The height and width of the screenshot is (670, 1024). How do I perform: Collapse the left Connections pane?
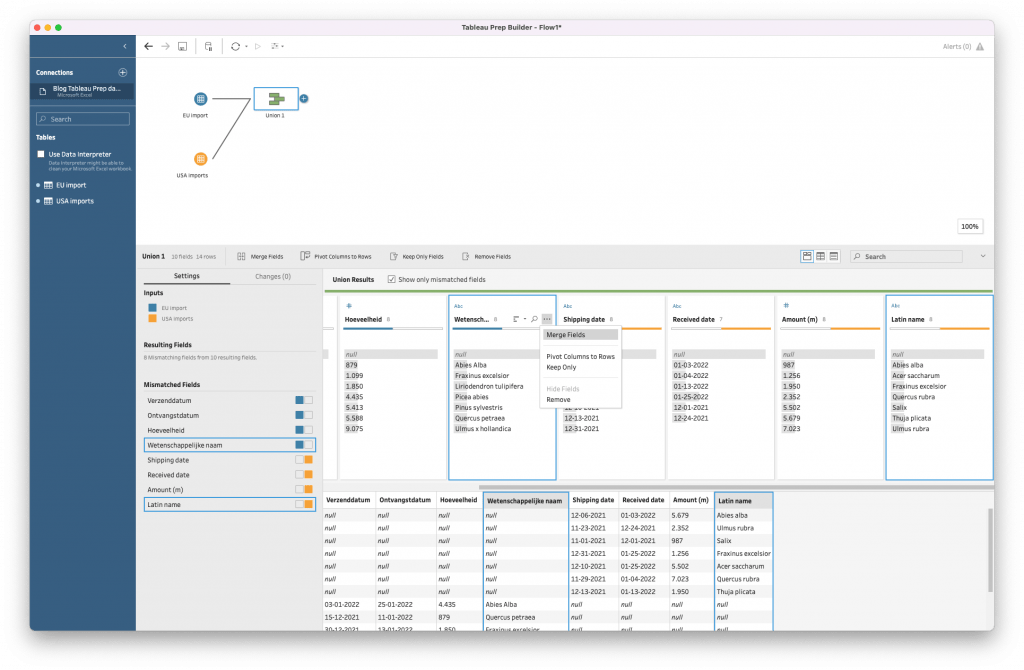click(124, 46)
